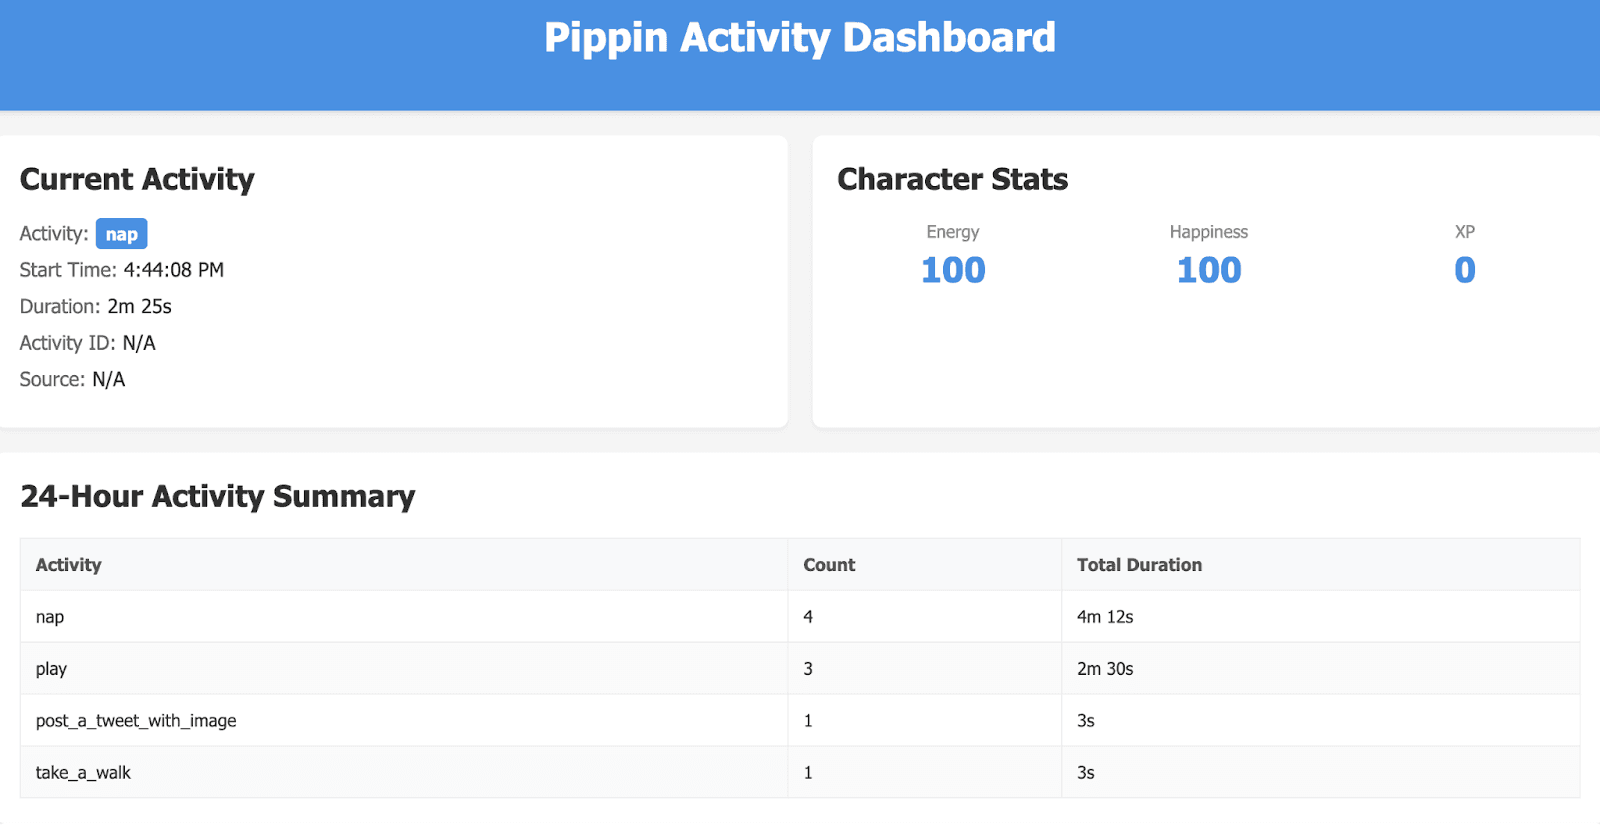This screenshot has width=1600, height=825.
Task: Click the Count column header
Action: pyautogui.click(x=829, y=565)
